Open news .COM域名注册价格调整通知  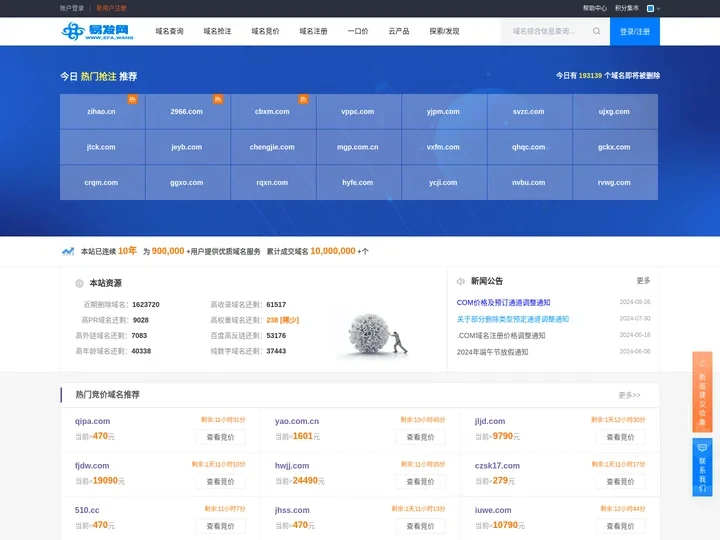pyautogui.click(x=501, y=336)
